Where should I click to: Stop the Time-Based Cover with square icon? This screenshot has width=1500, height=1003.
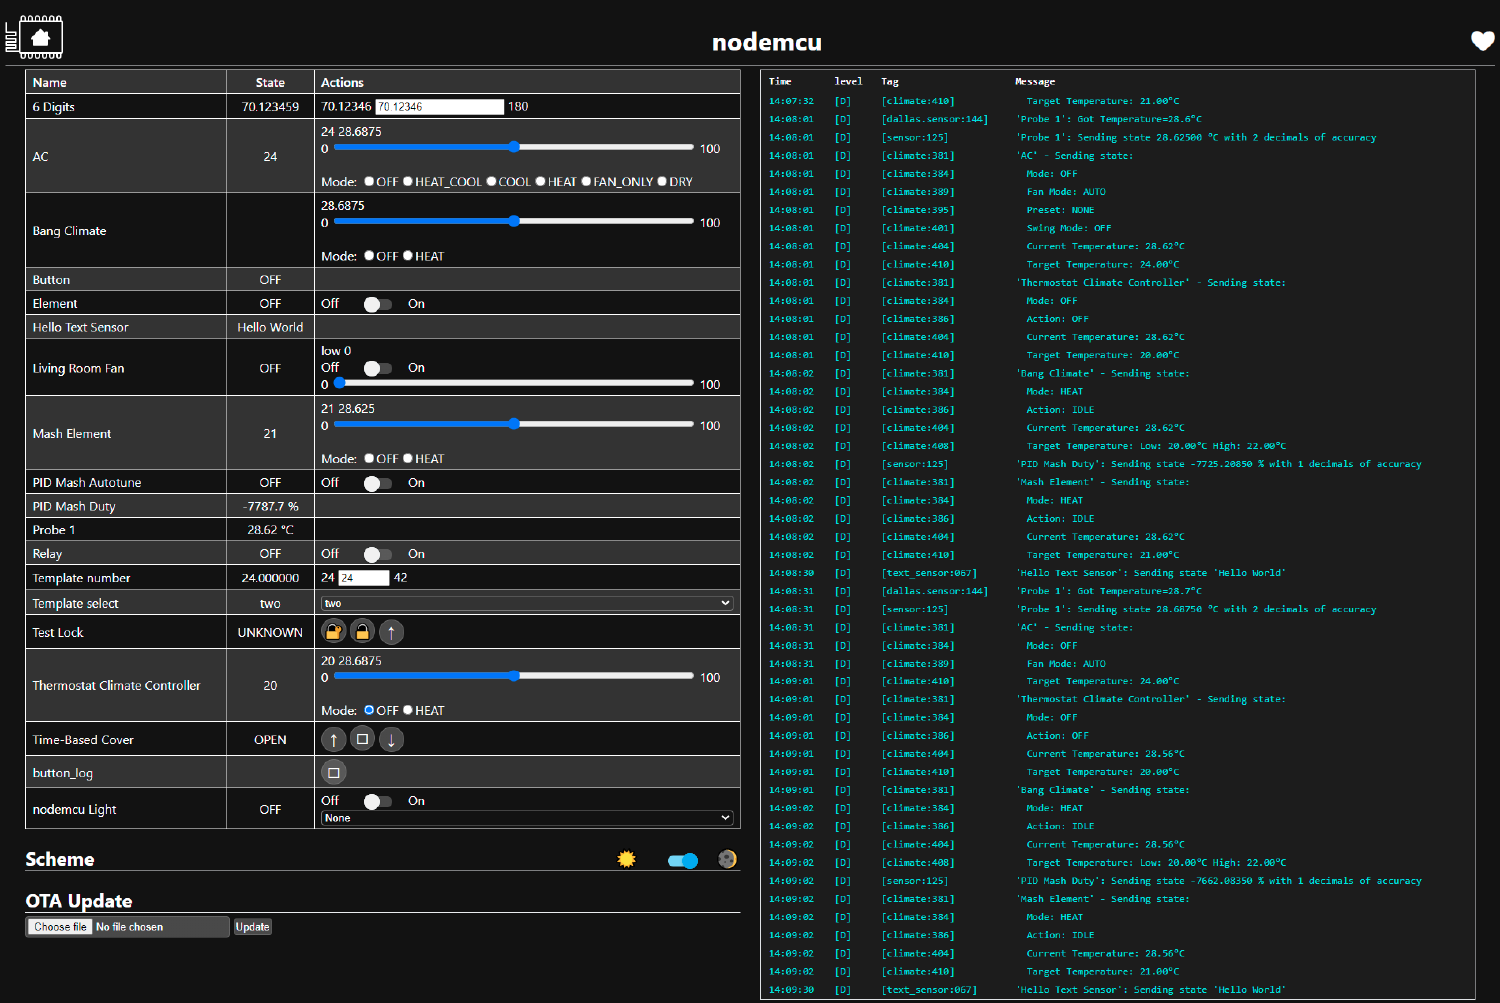click(x=362, y=739)
